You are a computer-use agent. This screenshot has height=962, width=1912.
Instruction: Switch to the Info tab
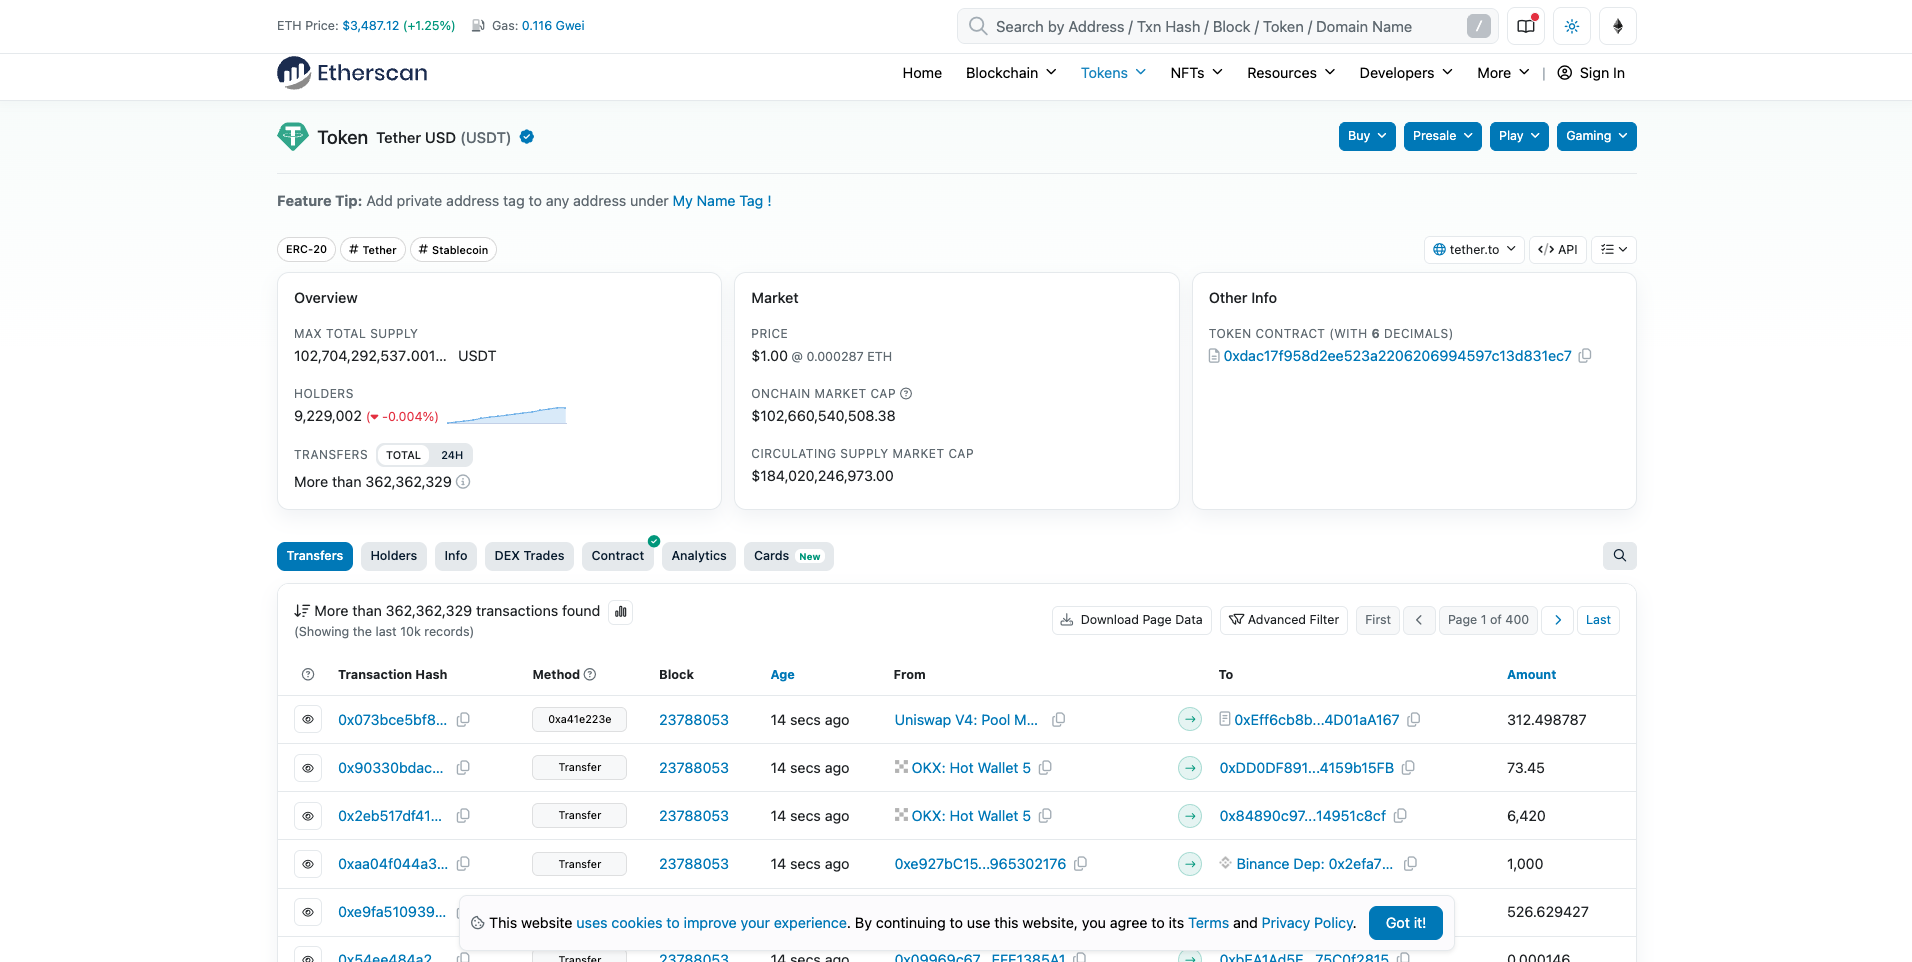tap(456, 556)
